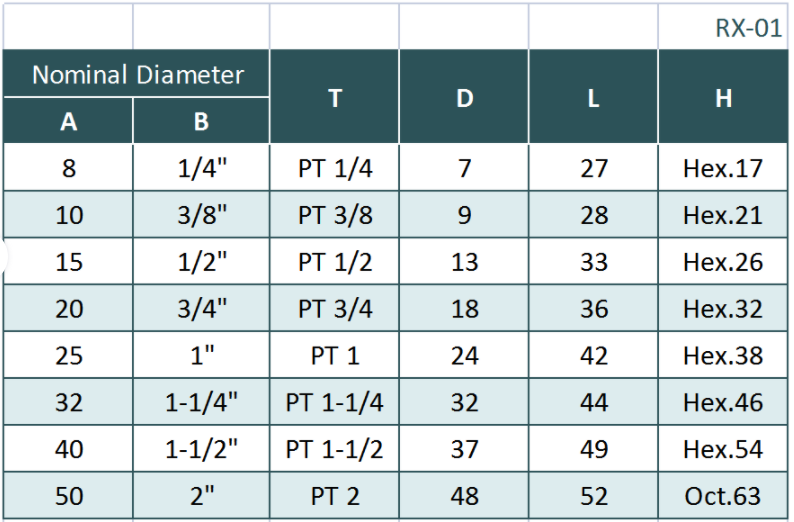Click the 3/8" cell in column B
794x522 pixels.
point(201,215)
